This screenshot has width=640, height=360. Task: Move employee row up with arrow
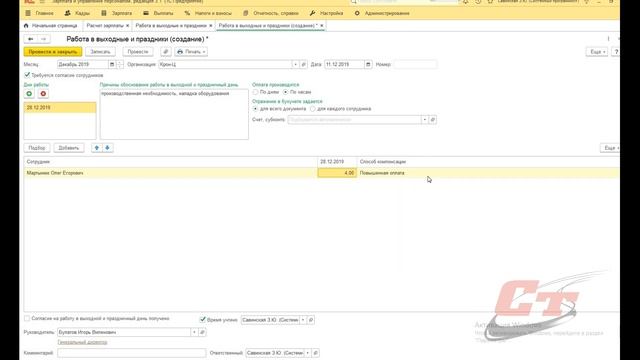[97, 148]
